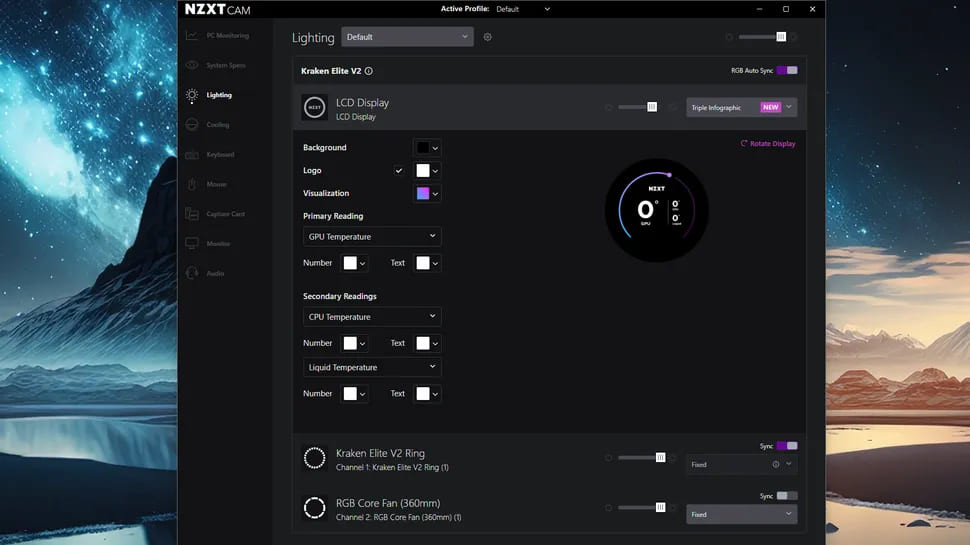Click the Cooling fan icon in sidebar
Viewport: 970px width, 545px height.
click(192, 125)
